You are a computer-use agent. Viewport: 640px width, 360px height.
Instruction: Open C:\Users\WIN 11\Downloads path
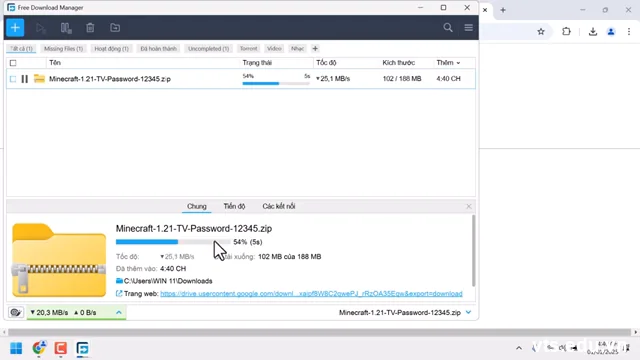point(168,281)
